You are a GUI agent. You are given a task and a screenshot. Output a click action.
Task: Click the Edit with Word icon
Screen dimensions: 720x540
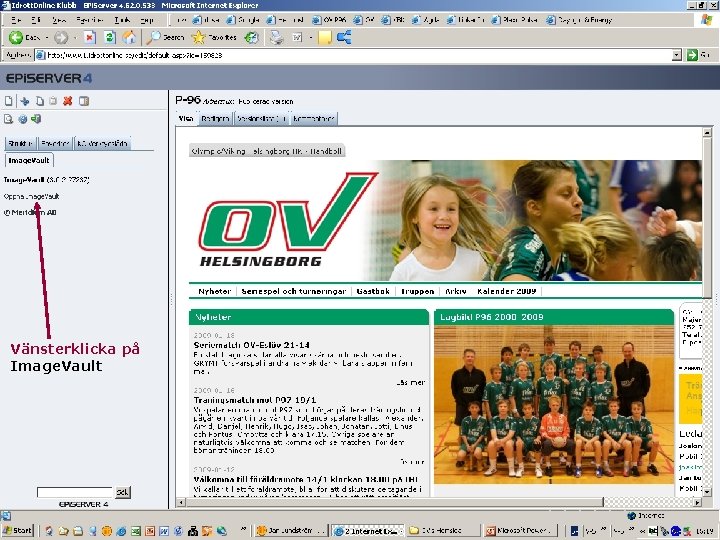click(298, 37)
